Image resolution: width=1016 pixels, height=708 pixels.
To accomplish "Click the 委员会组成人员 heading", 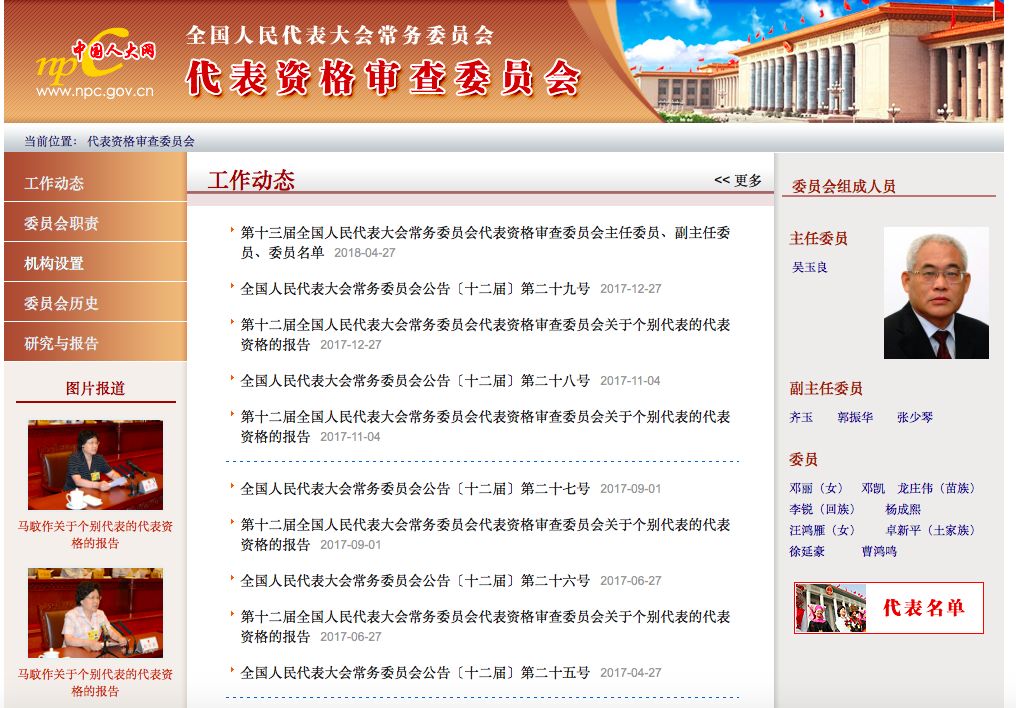I will click(844, 187).
